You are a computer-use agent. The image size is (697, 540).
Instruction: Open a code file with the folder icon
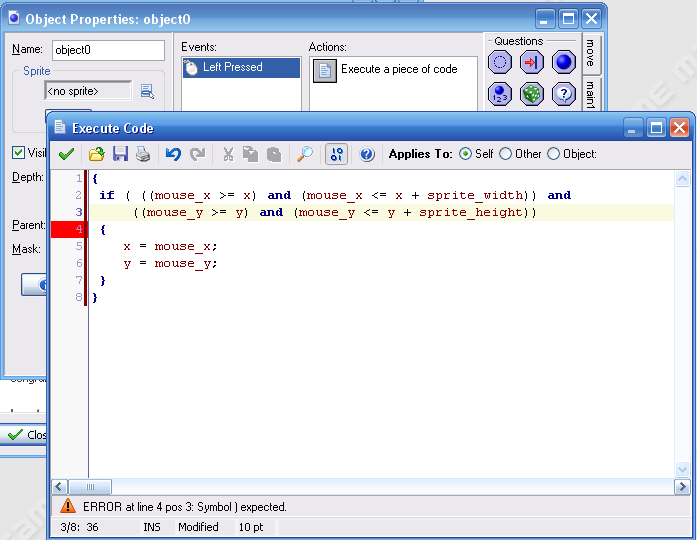[96, 154]
